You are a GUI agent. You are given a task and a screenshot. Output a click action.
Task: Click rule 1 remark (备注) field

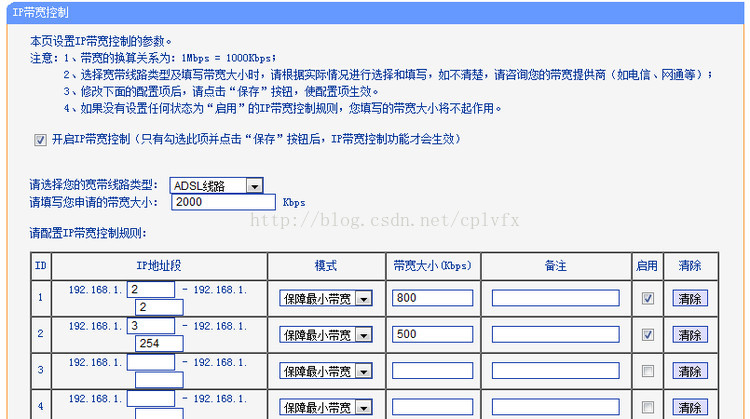555,298
